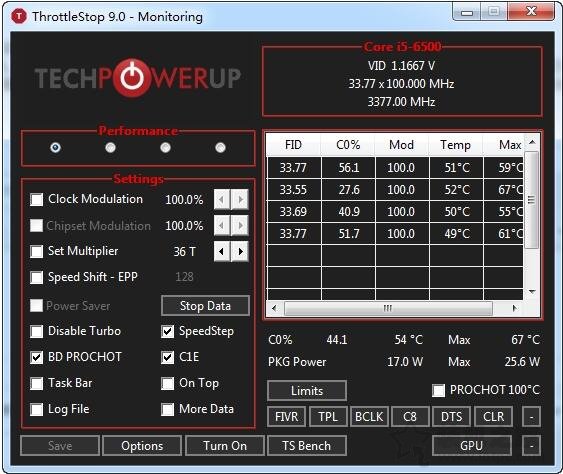Viewport: 563px width, 474px height.
Task: Click the FID column header
Action: (293, 145)
